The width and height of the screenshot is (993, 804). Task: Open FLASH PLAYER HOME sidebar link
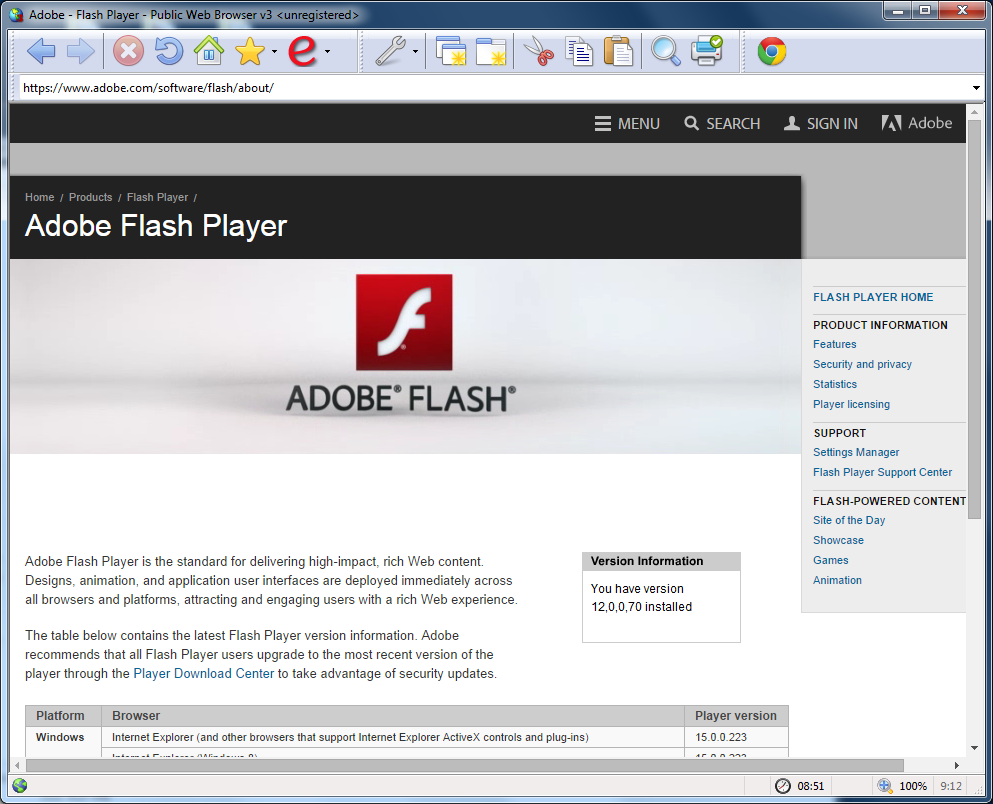coord(873,297)
